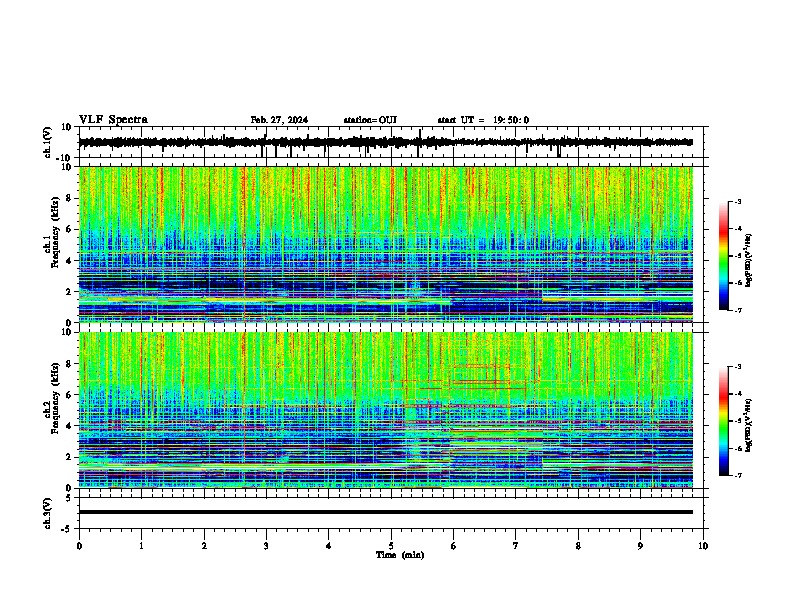Click the time axis tick label 5

click(391, 546)
